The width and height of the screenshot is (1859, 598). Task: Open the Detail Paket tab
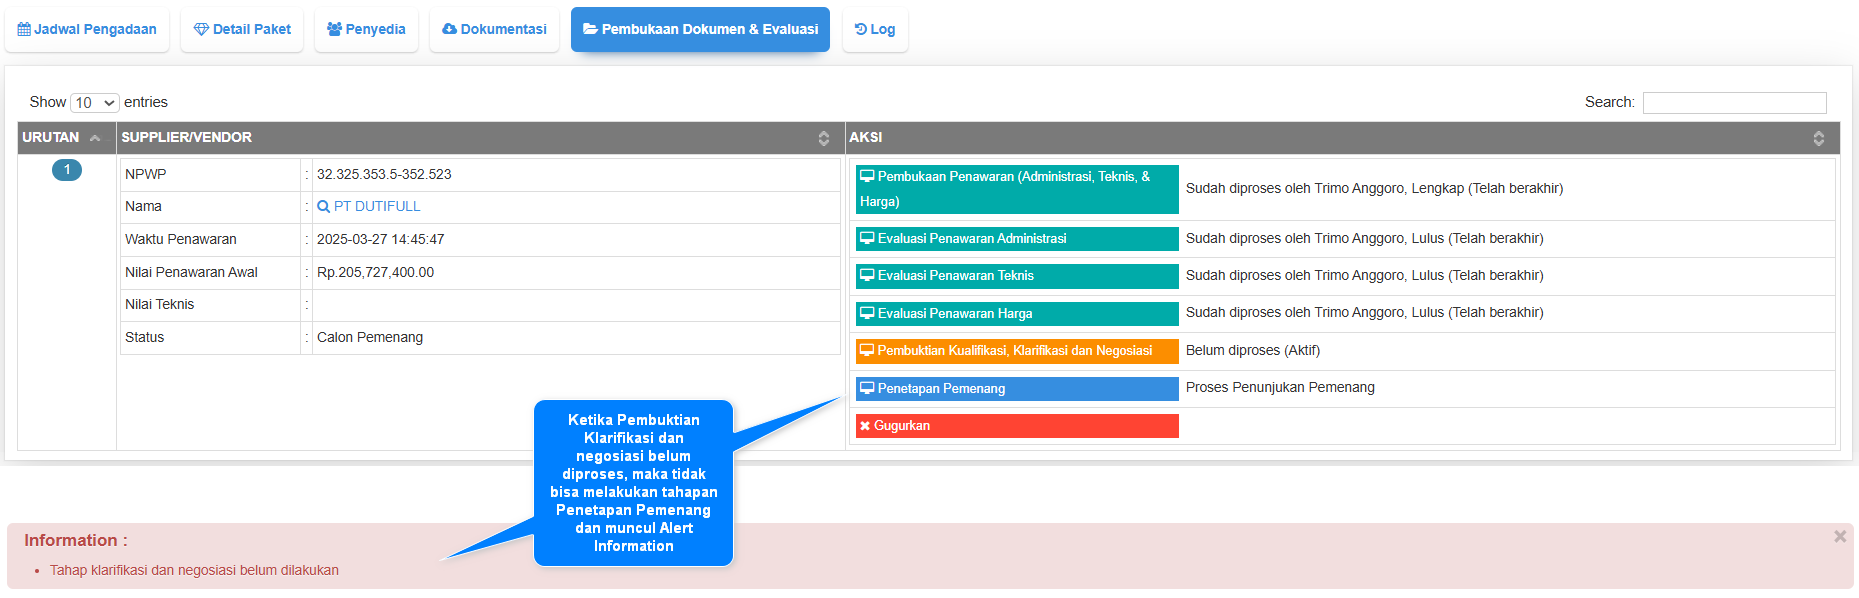point(242,30)
